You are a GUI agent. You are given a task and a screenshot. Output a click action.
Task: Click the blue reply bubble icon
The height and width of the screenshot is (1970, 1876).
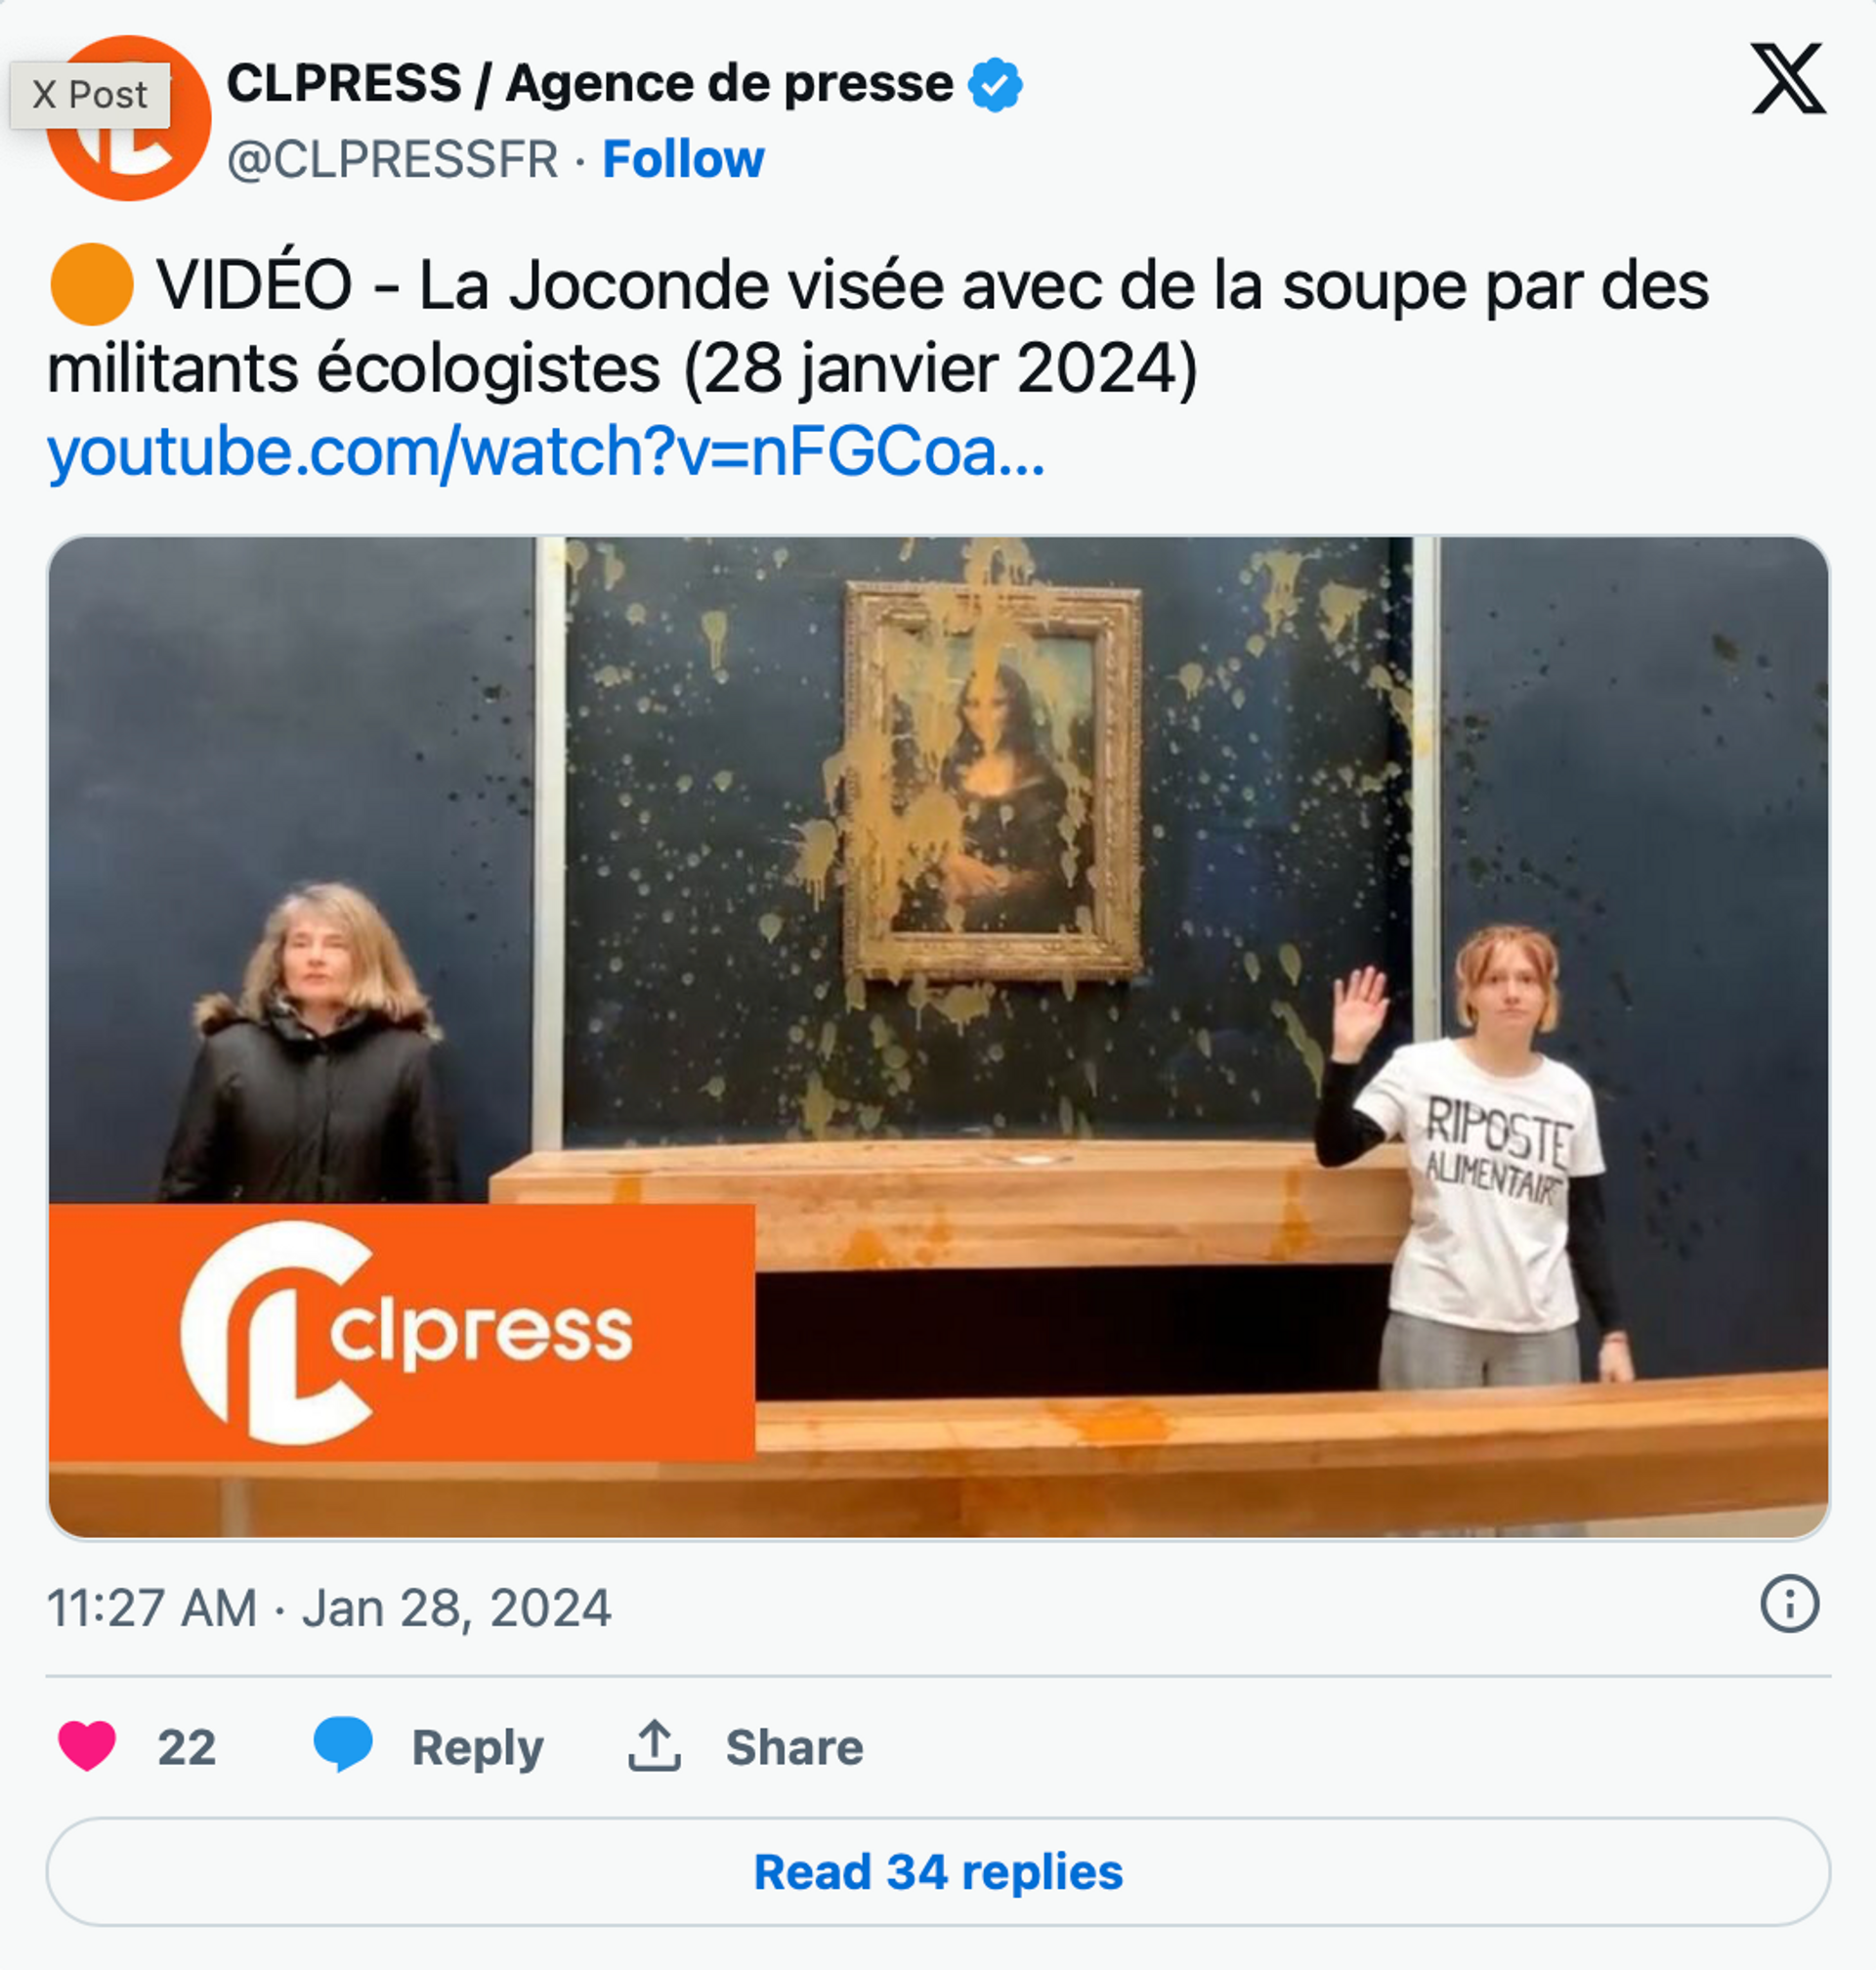click(343, 1744)
